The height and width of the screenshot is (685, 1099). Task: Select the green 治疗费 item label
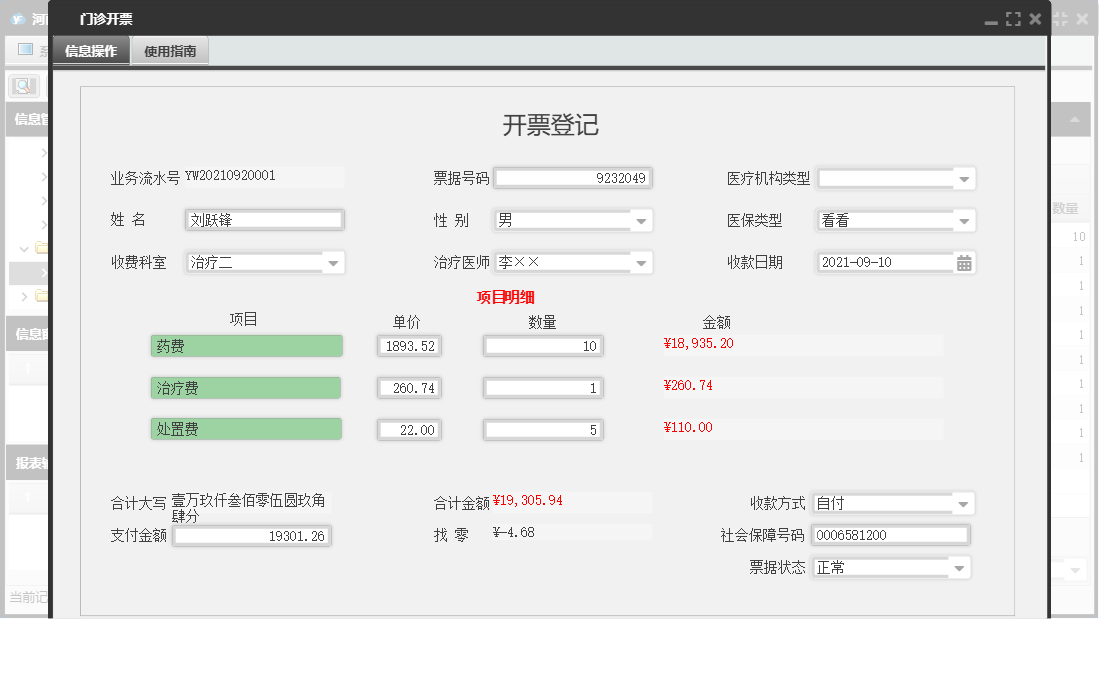(246, 387)
